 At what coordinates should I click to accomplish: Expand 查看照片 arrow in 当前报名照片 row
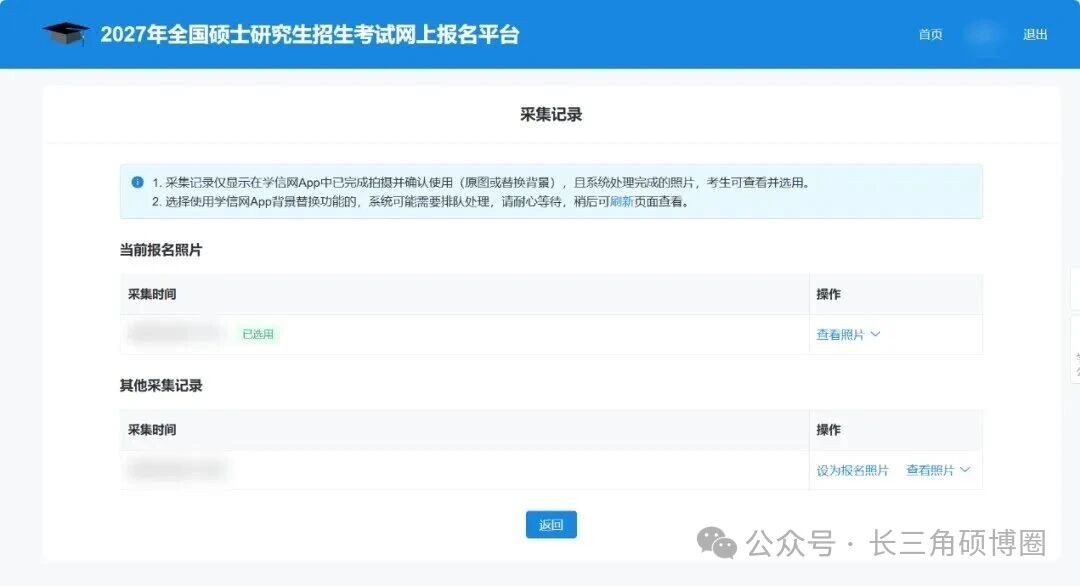click(x=875, y=335)
